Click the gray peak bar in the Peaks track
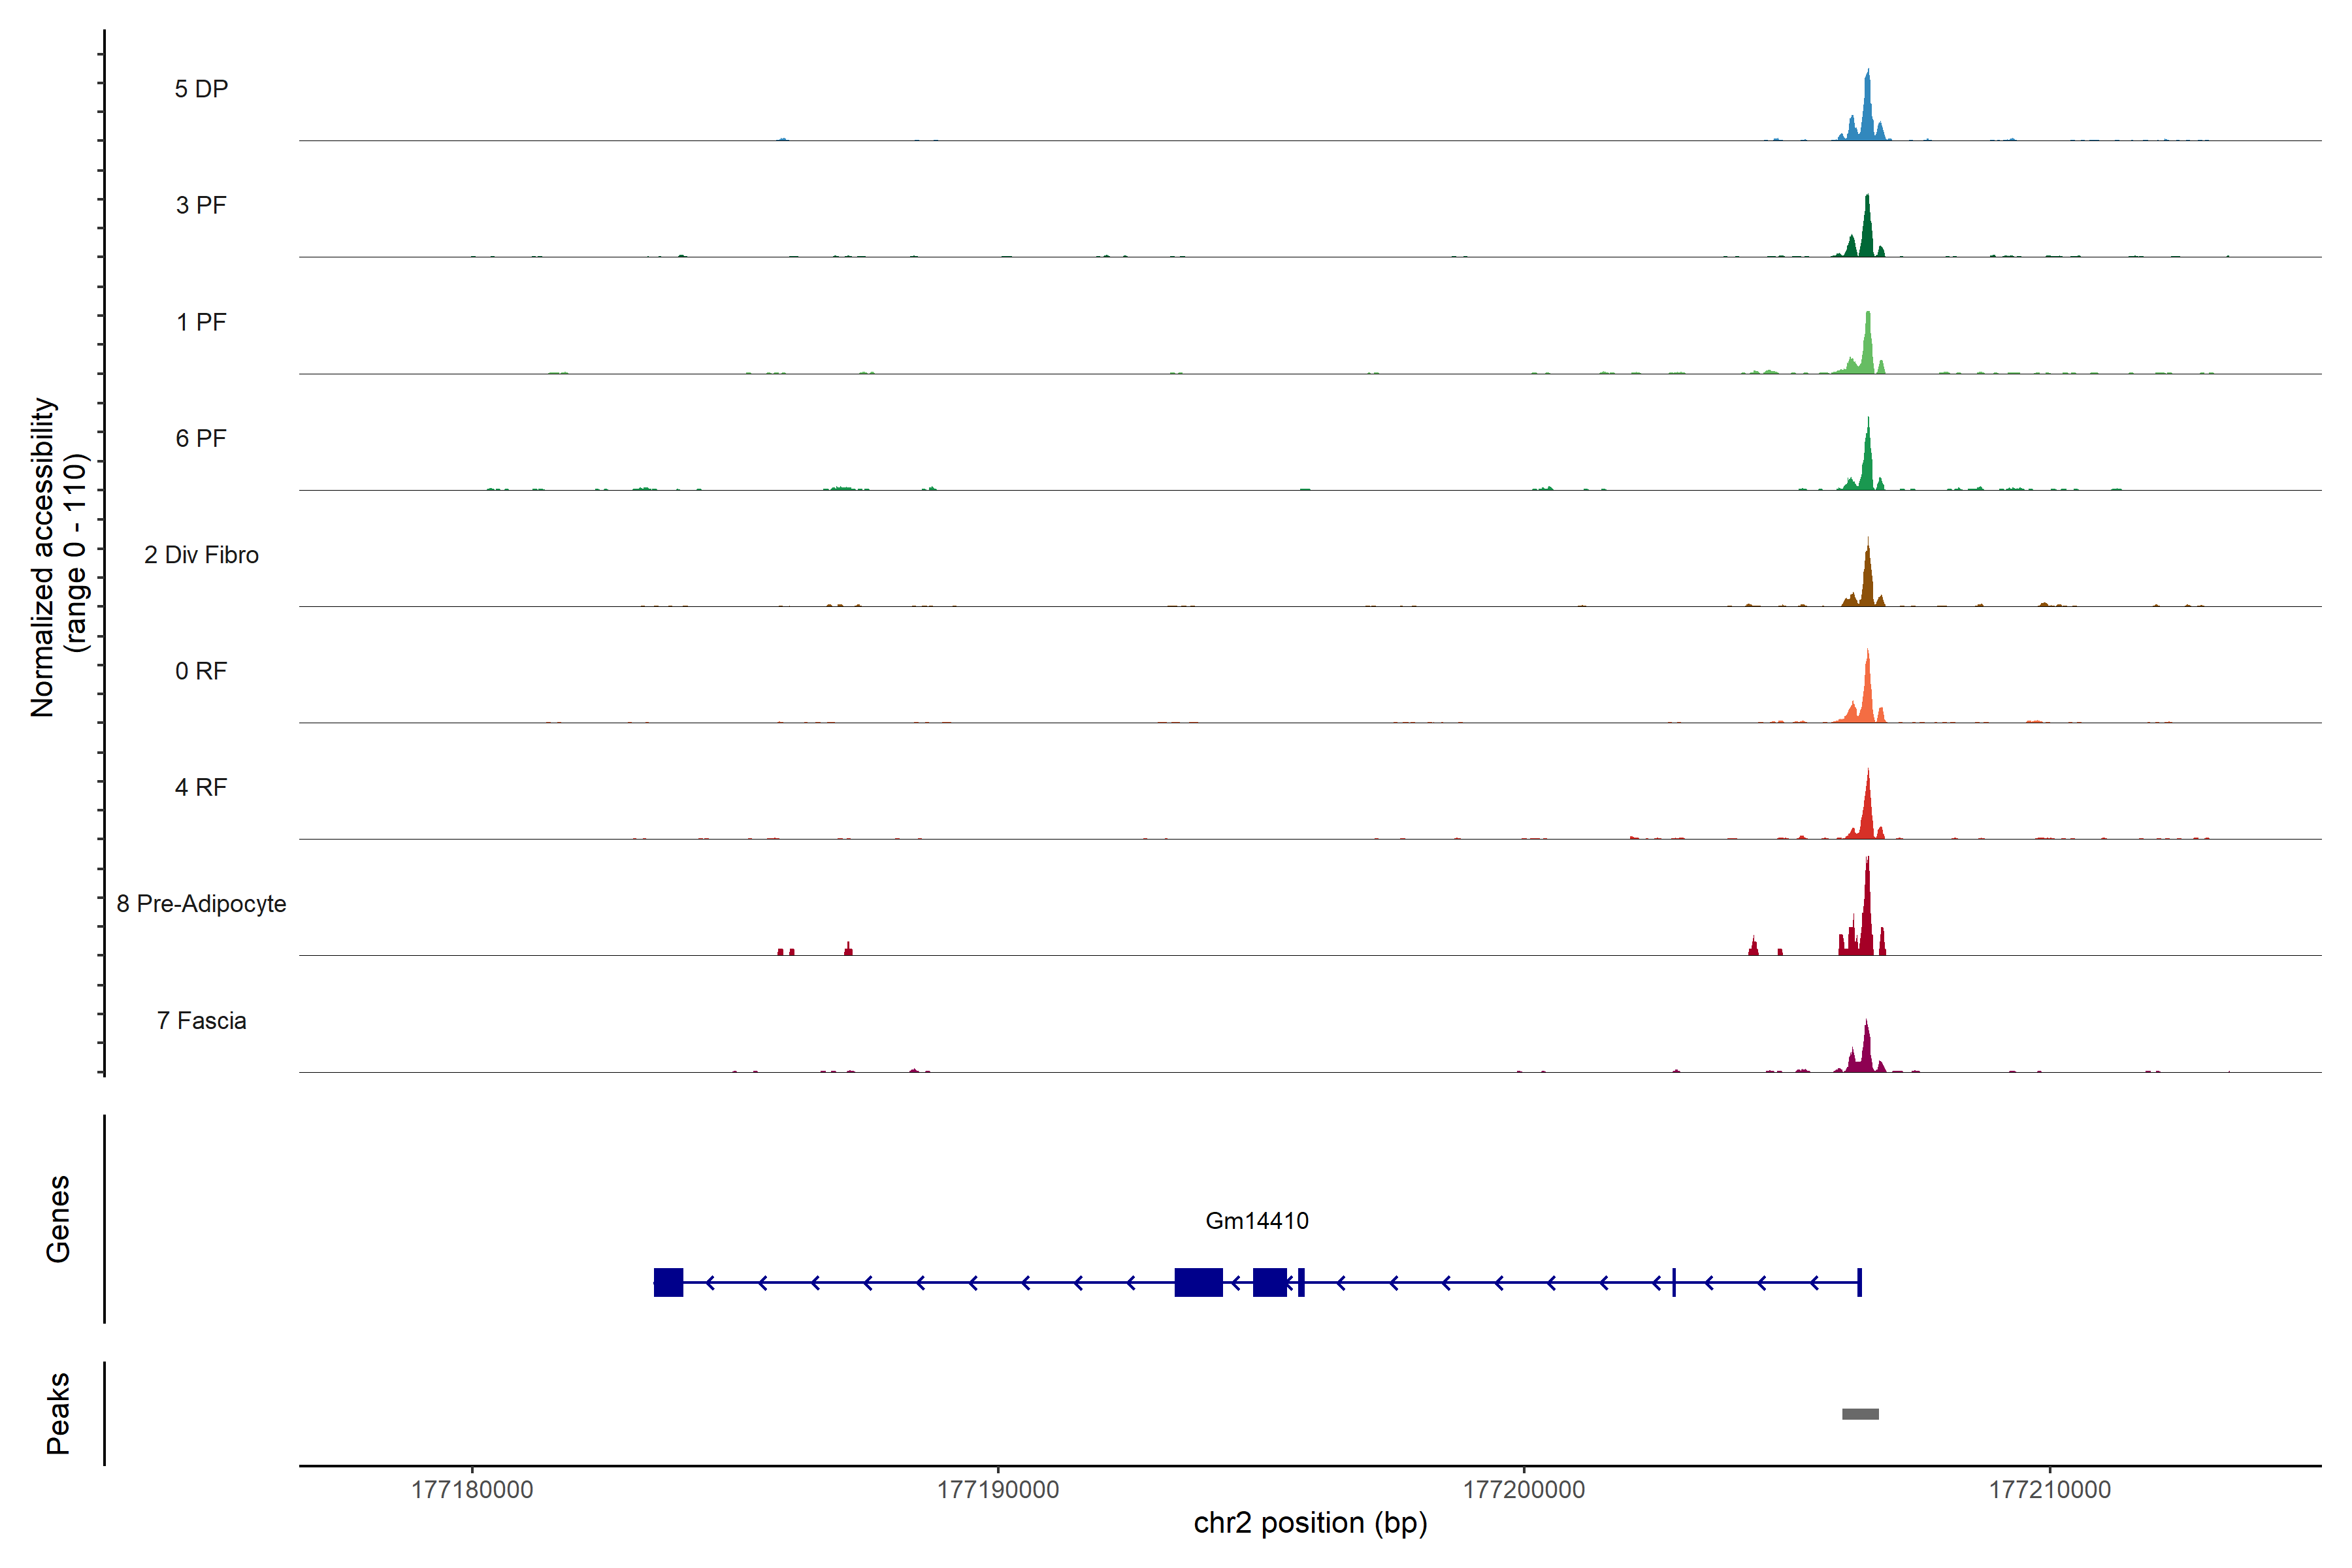 1860,1414
